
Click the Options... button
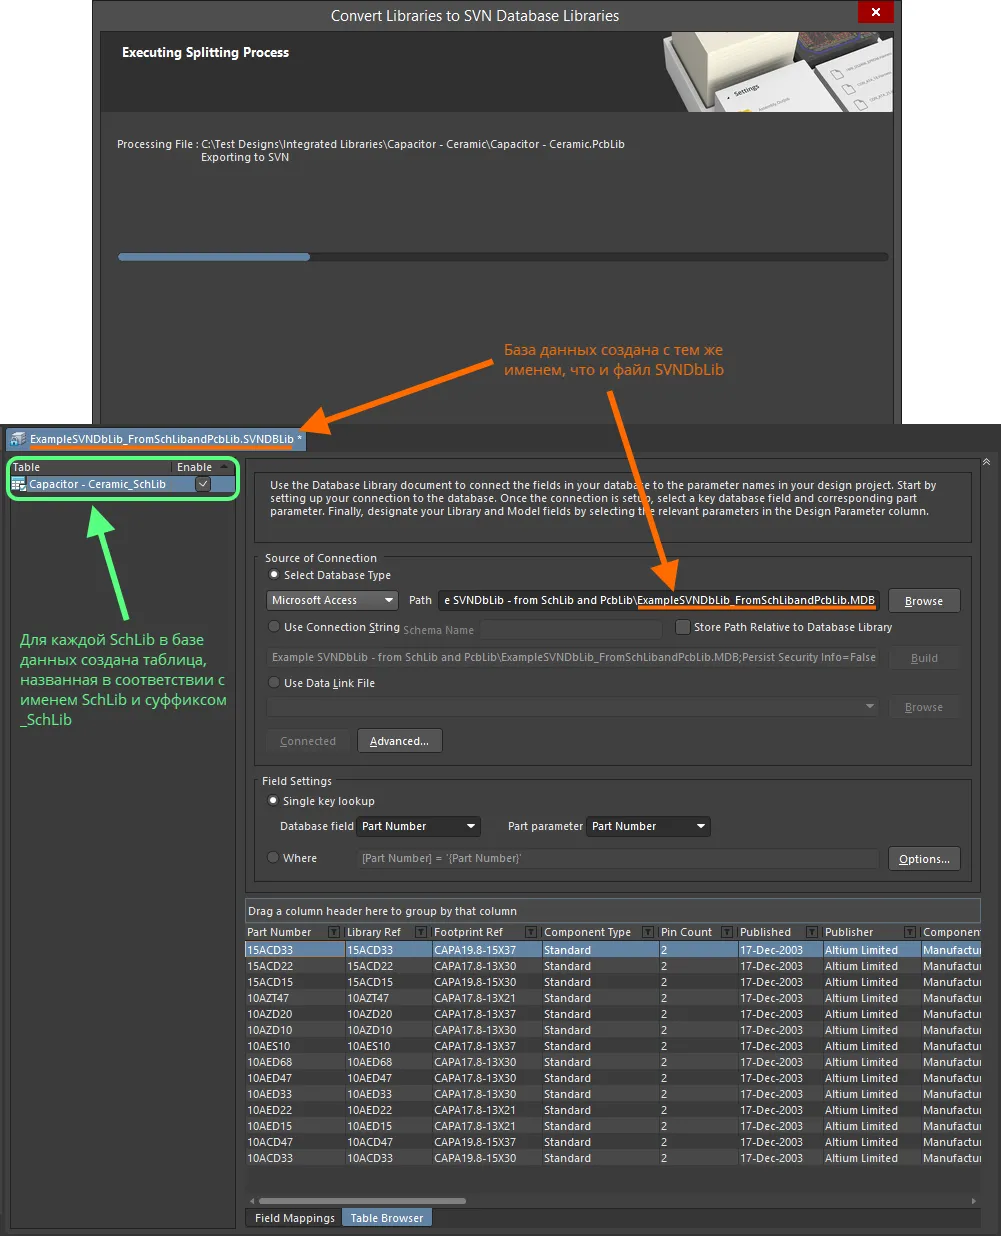pyautogui.click(x=924, y=859)
